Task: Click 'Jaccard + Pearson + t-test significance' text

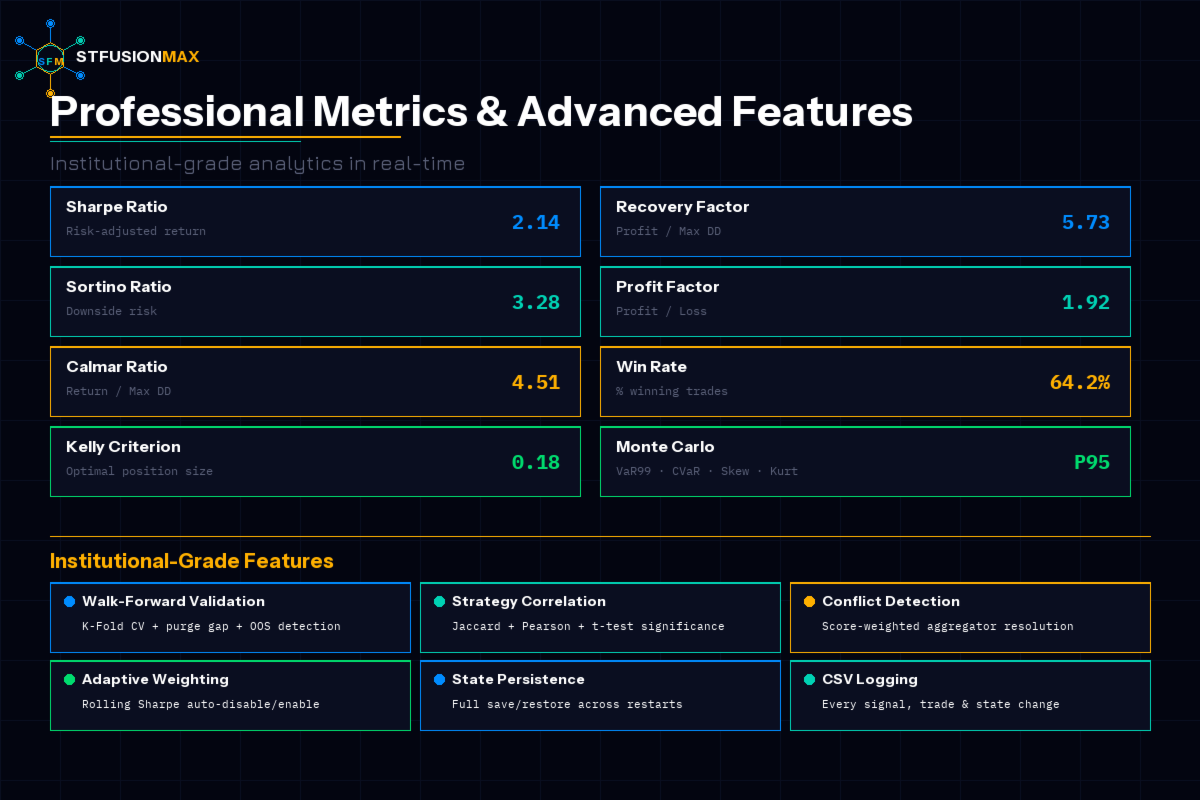Action: 588,626
